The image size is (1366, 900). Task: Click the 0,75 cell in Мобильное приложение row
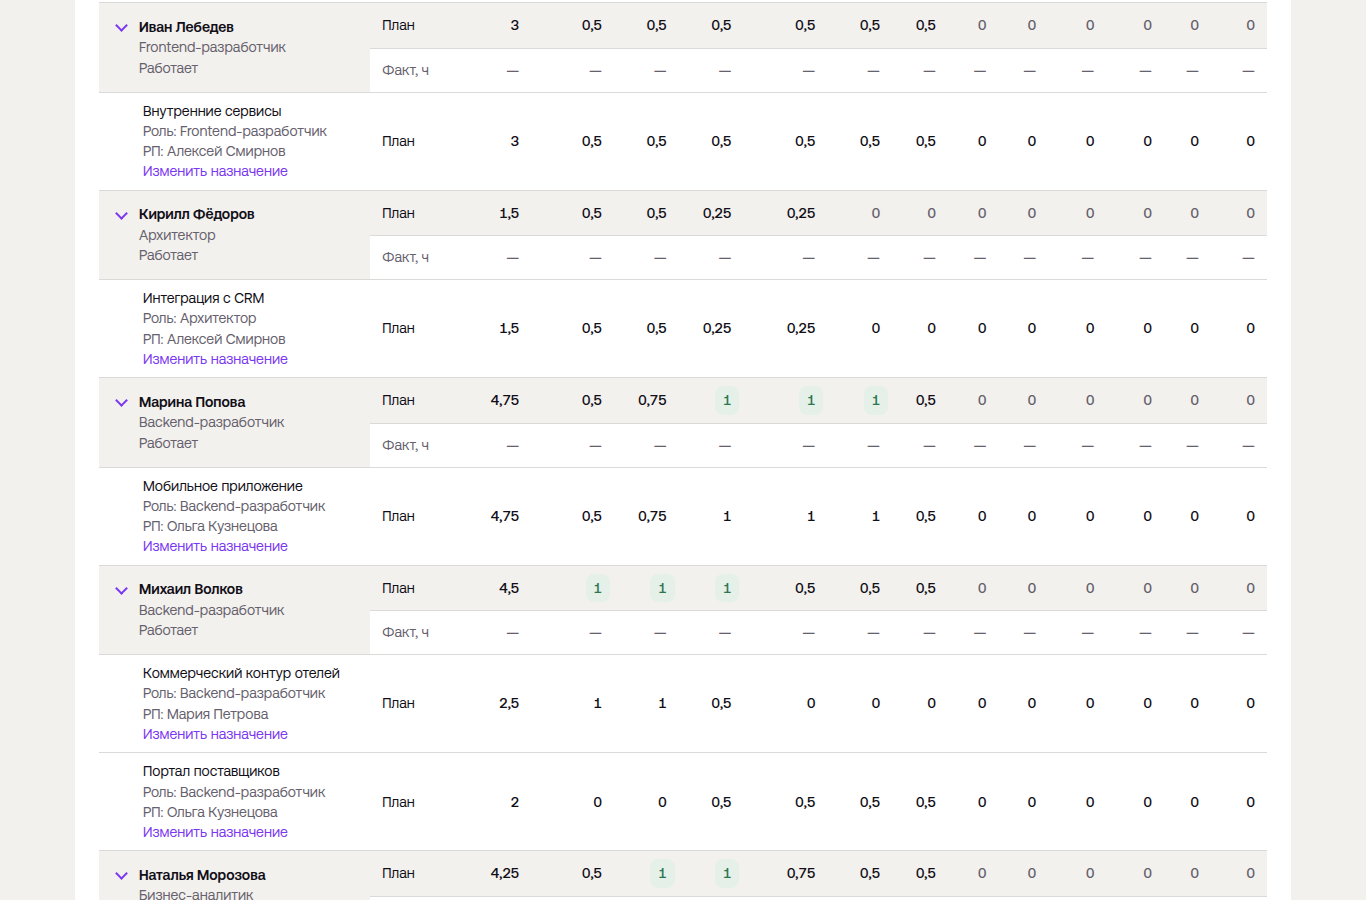tap(652, 516)
